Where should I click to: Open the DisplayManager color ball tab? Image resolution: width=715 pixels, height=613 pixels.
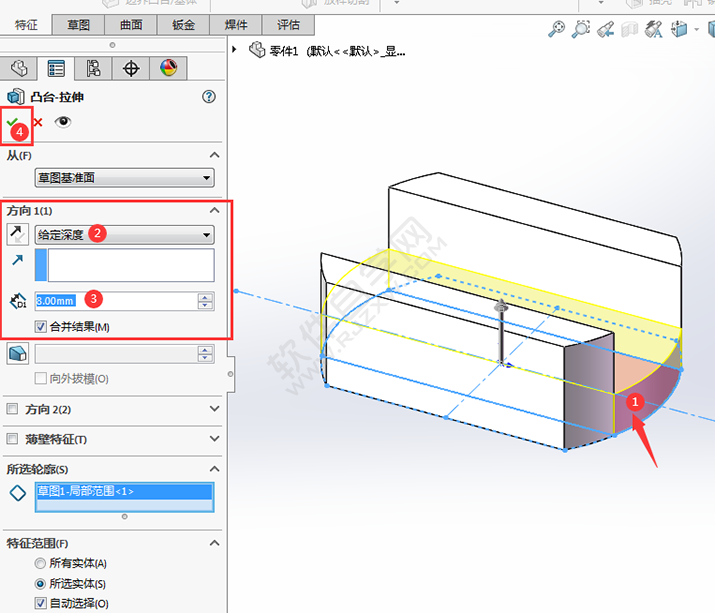pyautogui.click(x=168, y=68)
